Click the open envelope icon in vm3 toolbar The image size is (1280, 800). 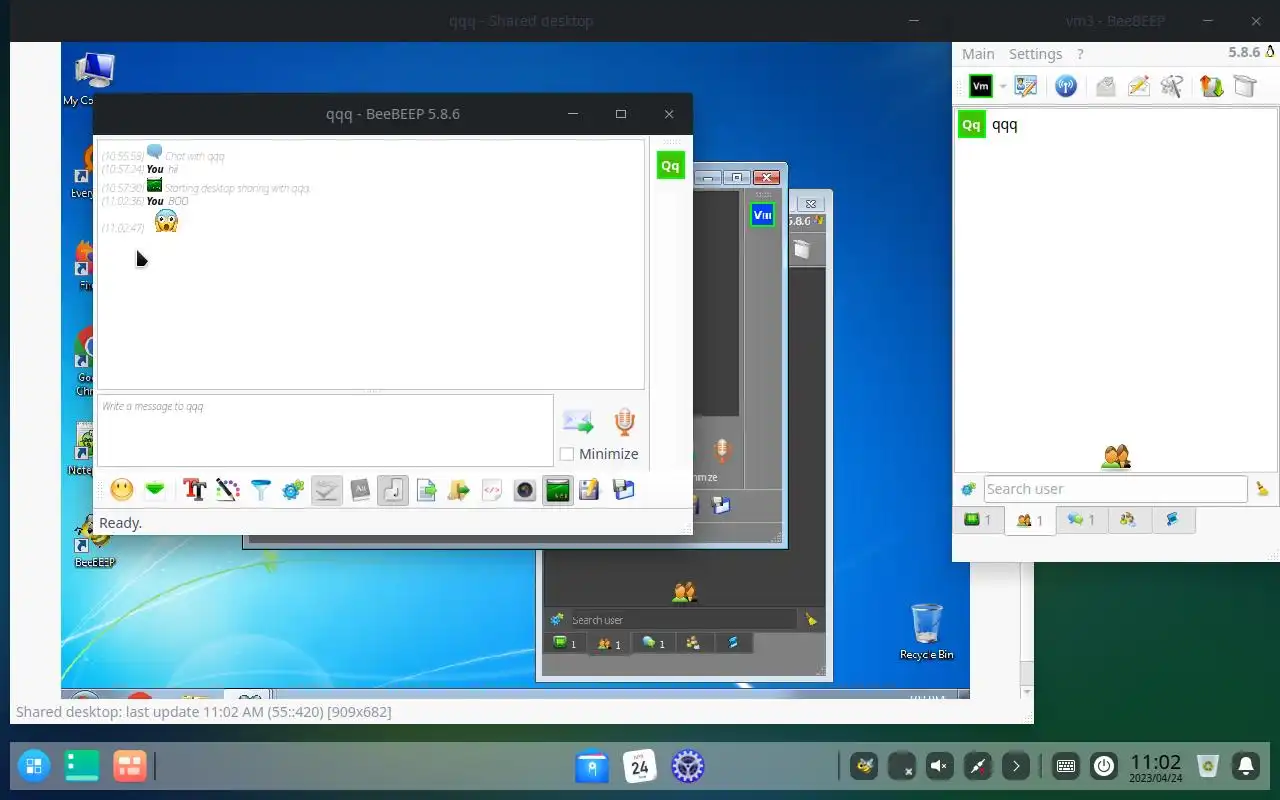(x=1105, y=87)
